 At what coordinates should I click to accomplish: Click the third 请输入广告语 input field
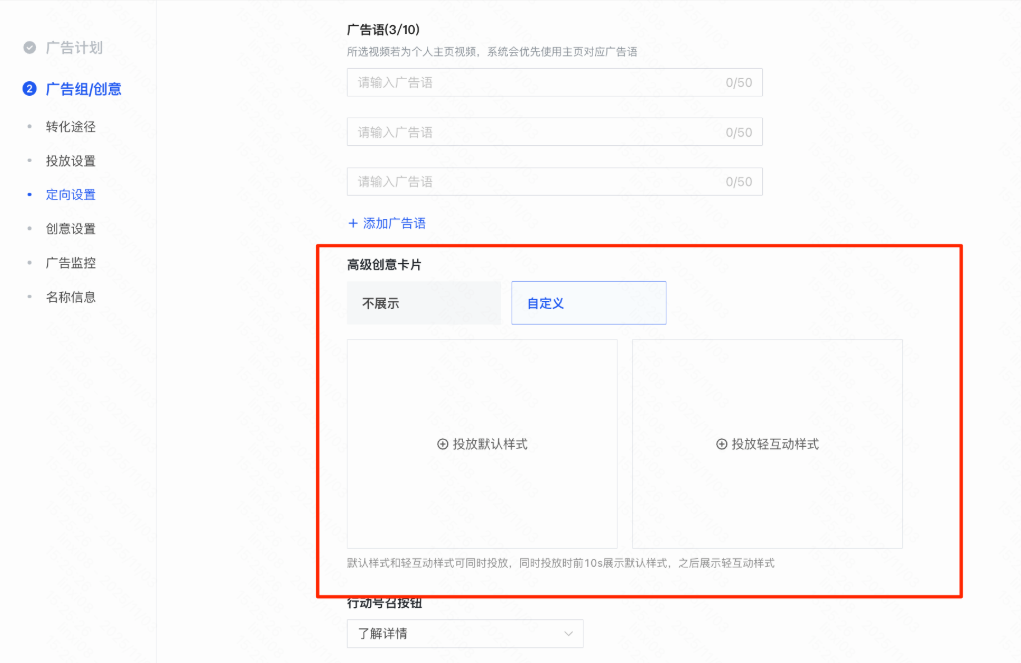[x=554, y=181]
